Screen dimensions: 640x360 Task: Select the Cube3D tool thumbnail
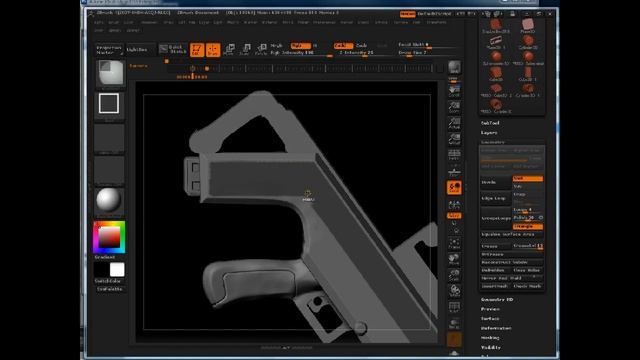(496, 74)
